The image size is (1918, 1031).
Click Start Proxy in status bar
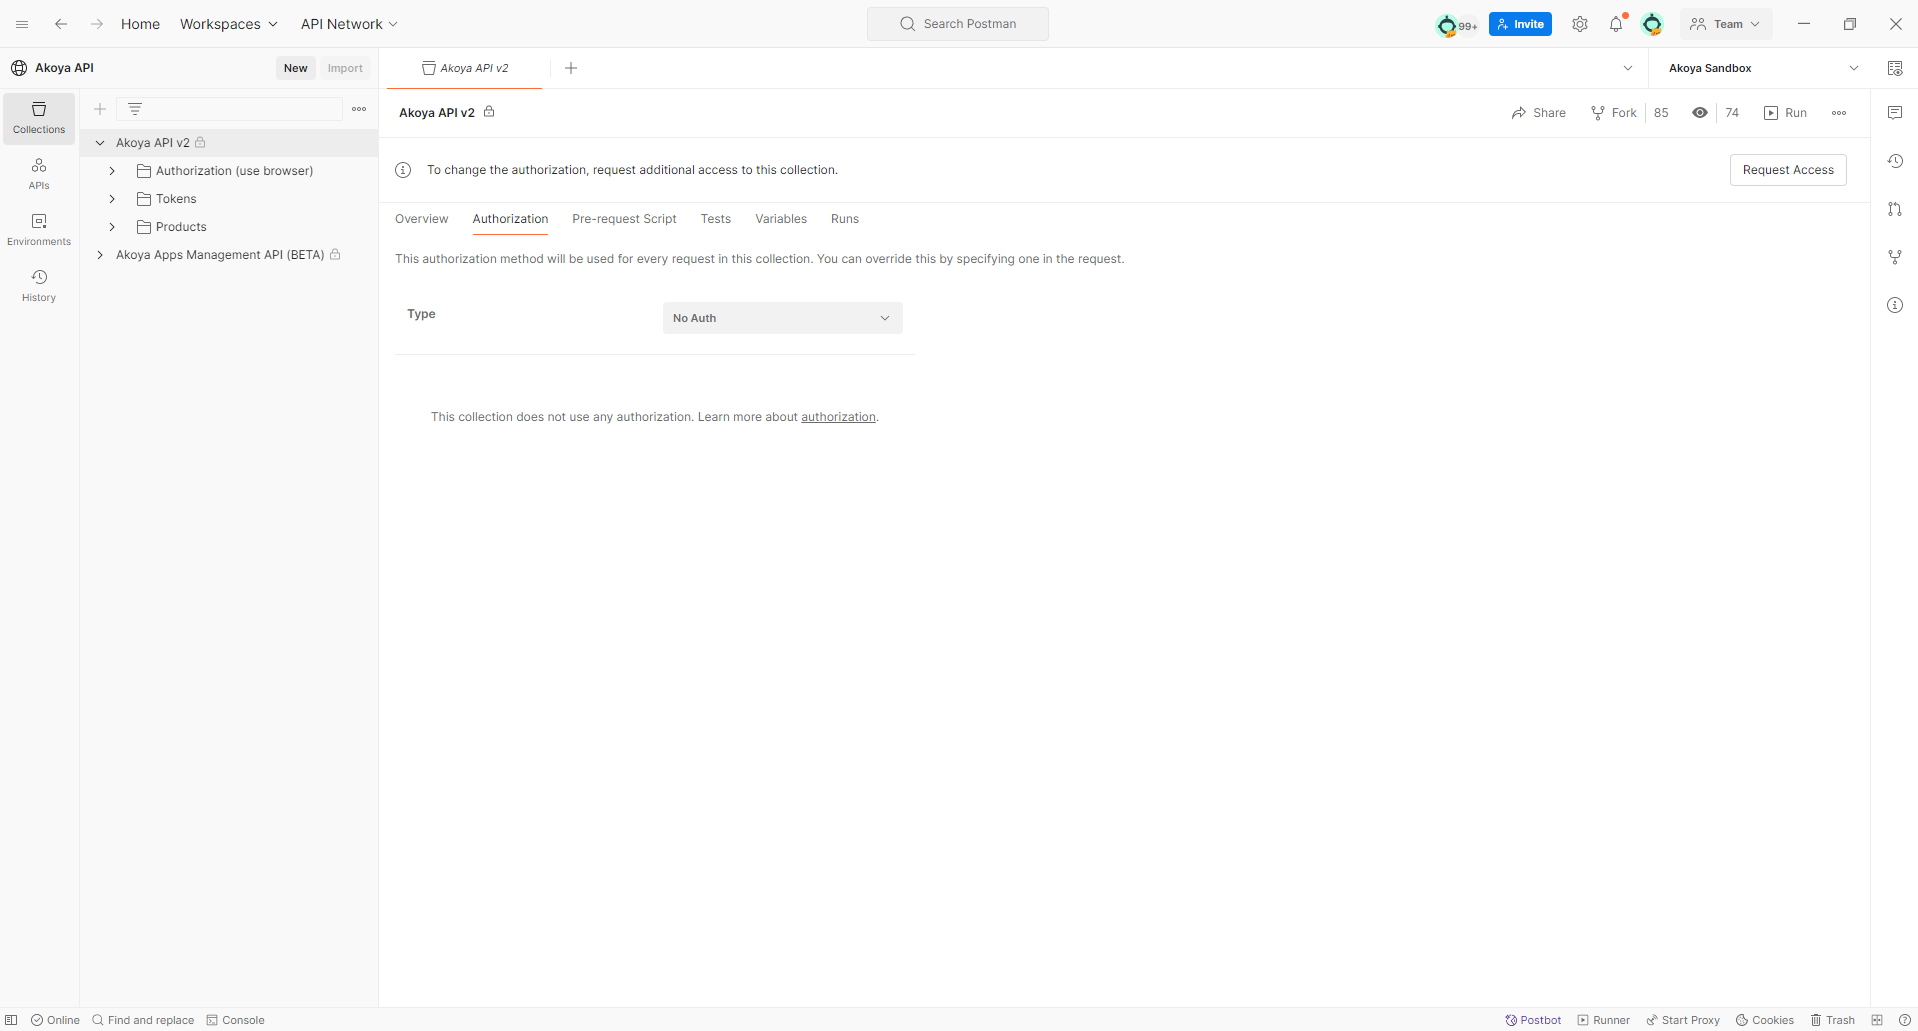click(1683, 1020)
